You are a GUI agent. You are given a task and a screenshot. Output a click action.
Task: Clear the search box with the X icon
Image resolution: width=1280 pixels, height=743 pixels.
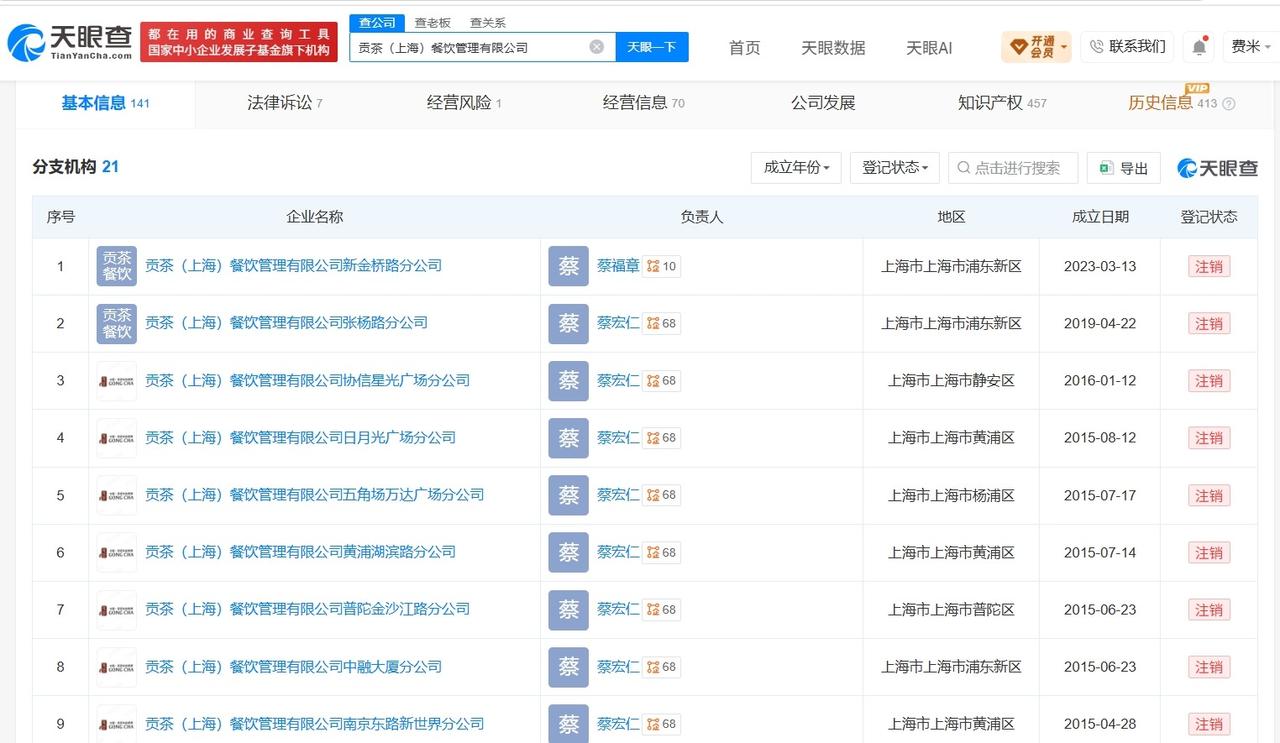597,47
